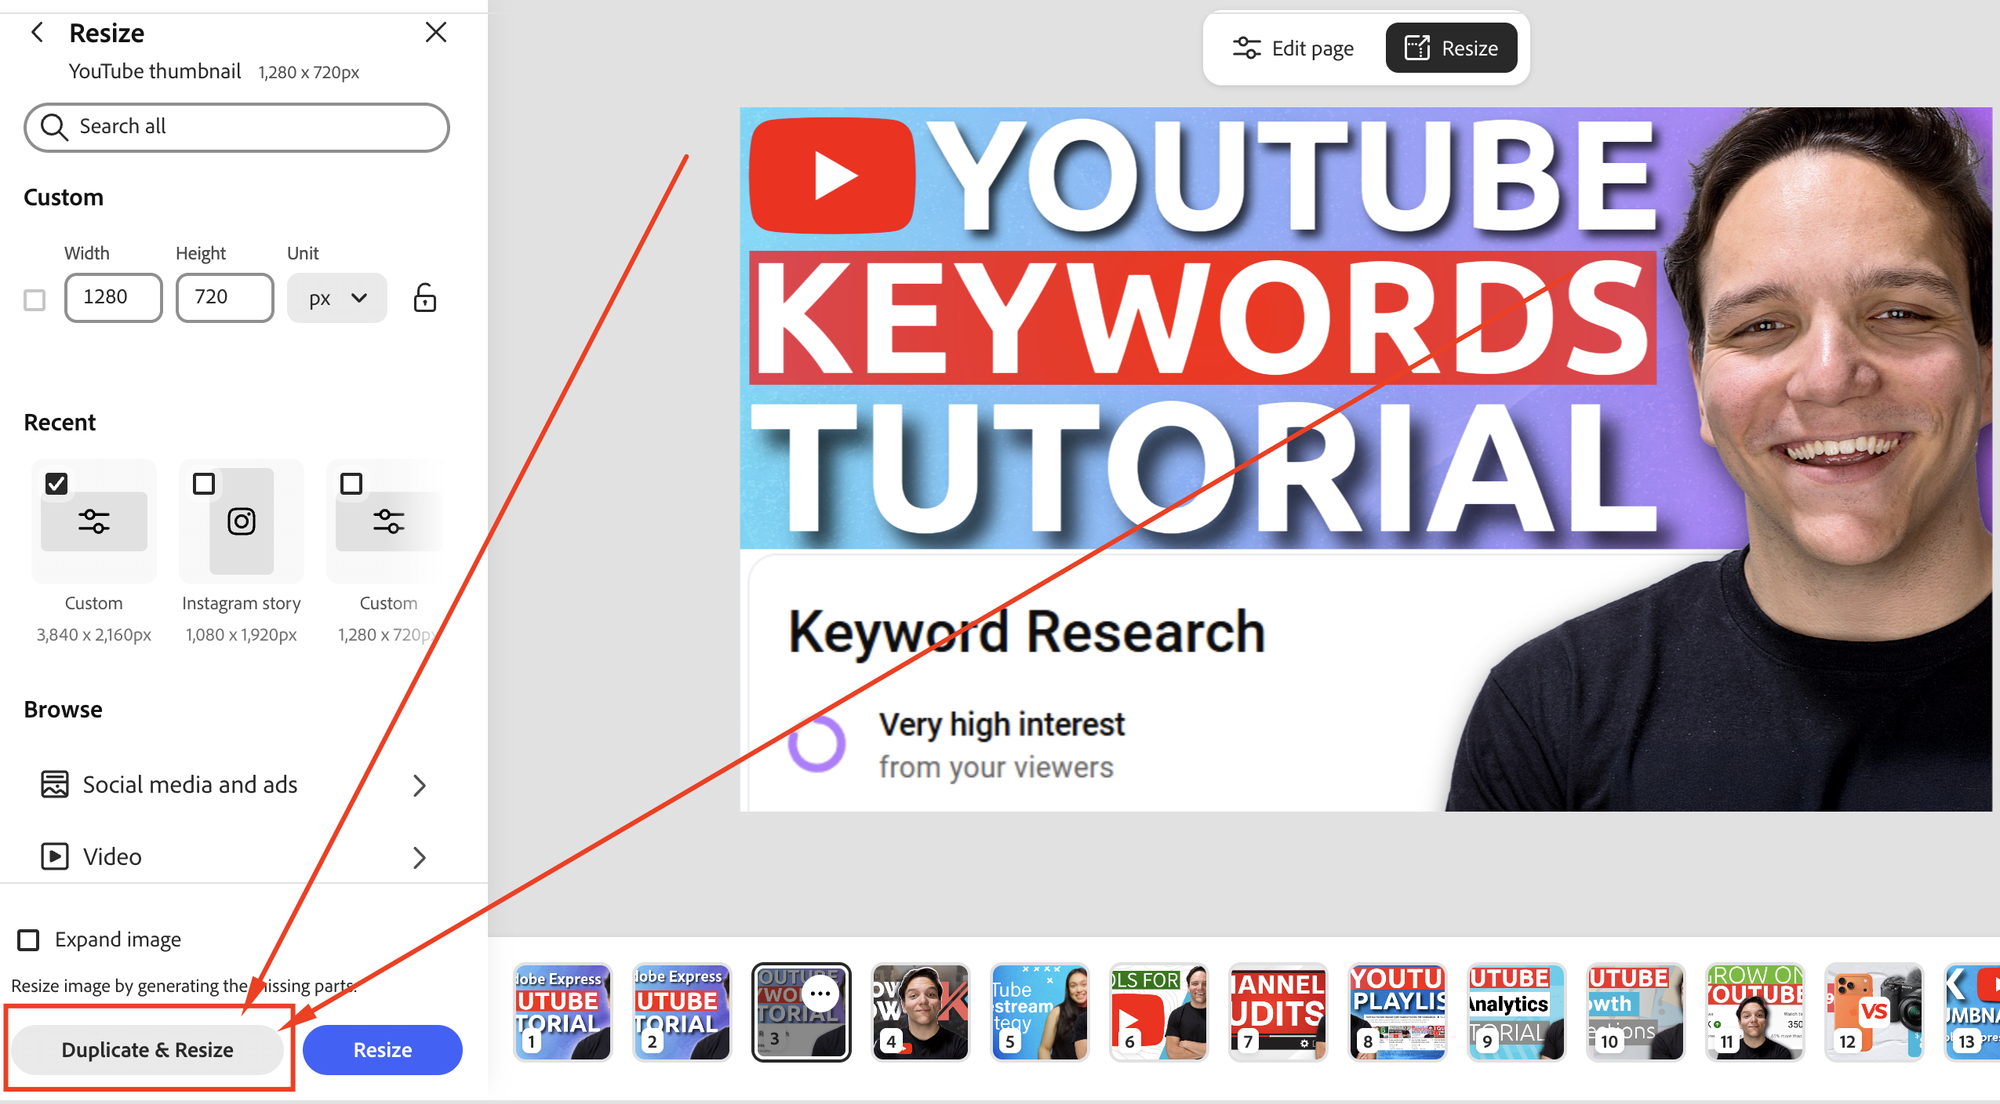Expand Social media and ads chevron
2000x1104 pixels.
pos(420,786)
